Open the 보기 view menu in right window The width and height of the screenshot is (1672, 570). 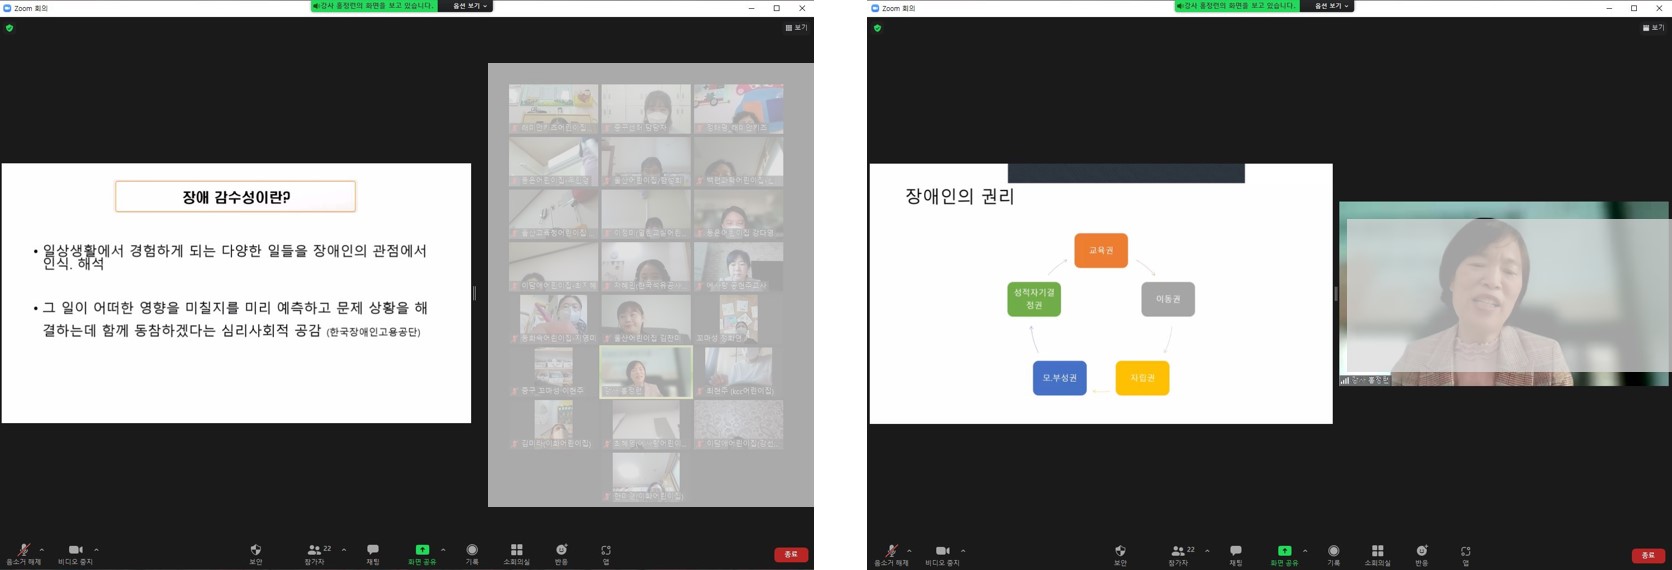pos(1654,28)
